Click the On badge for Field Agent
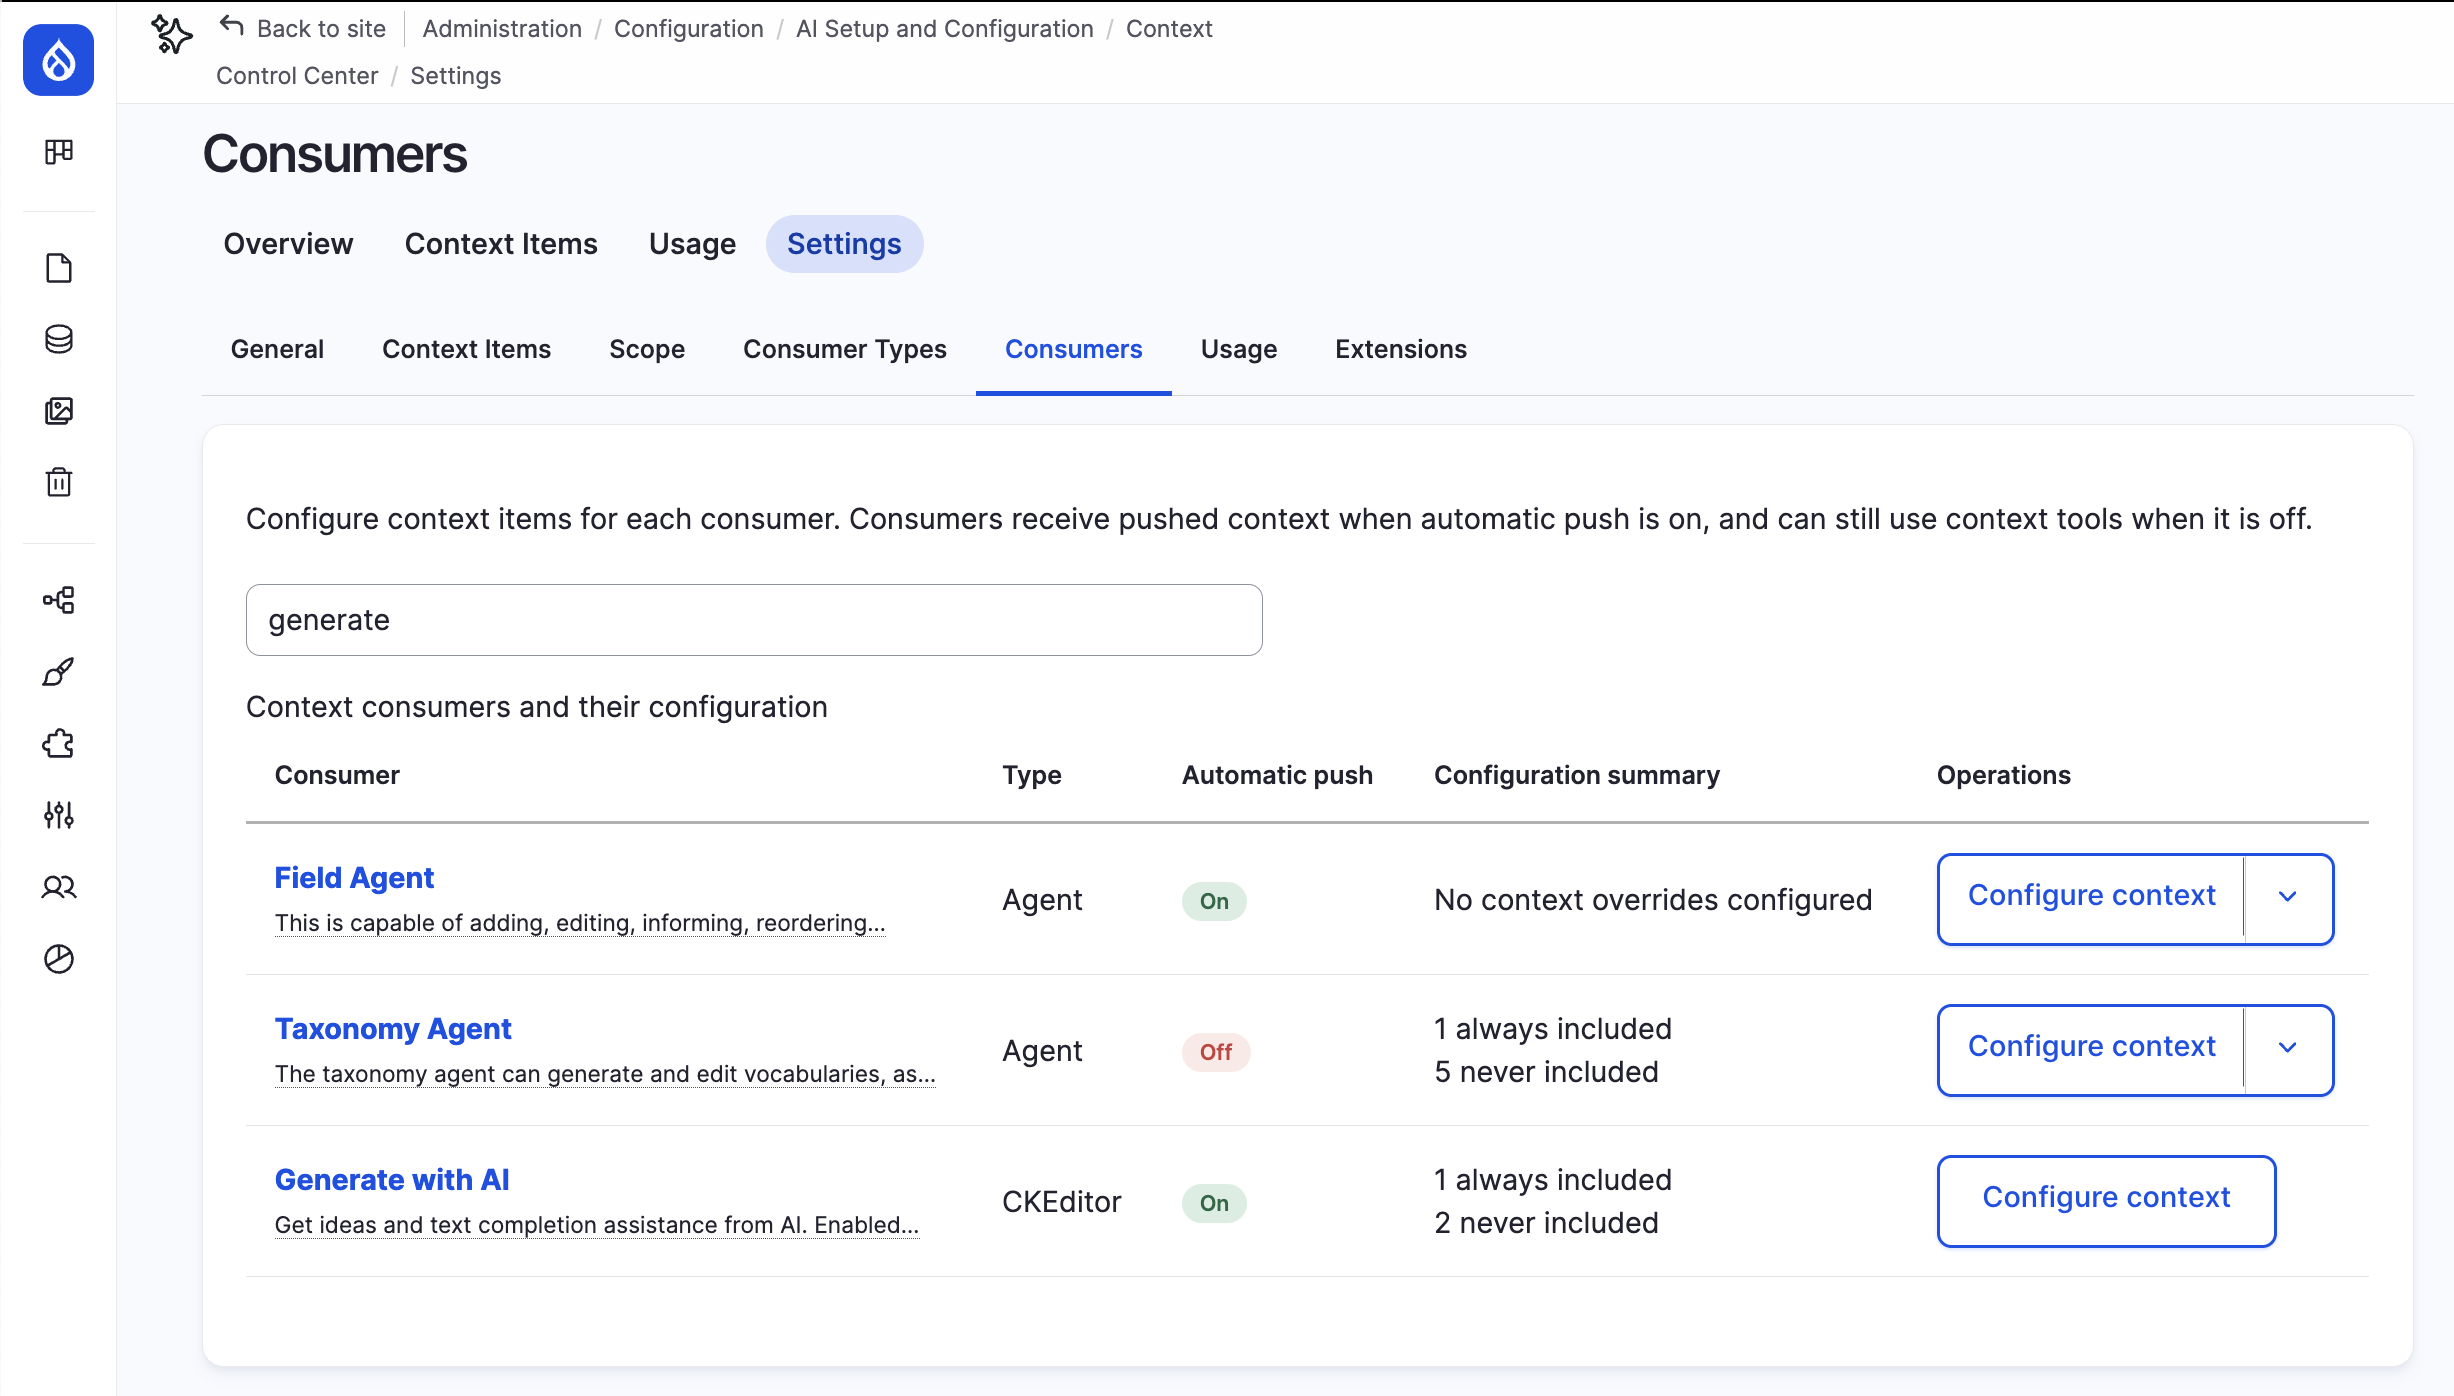 tap(1214, 901)
